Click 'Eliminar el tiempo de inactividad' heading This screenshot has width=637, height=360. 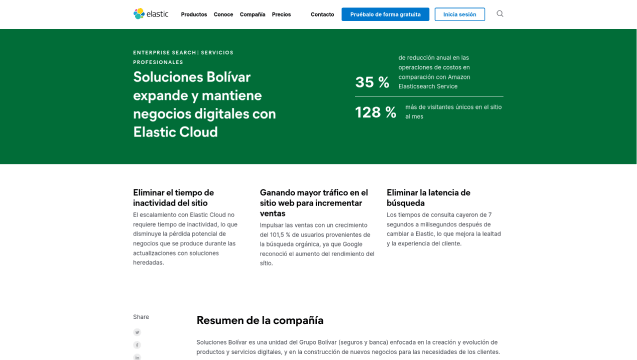click(x=173, y=198)
